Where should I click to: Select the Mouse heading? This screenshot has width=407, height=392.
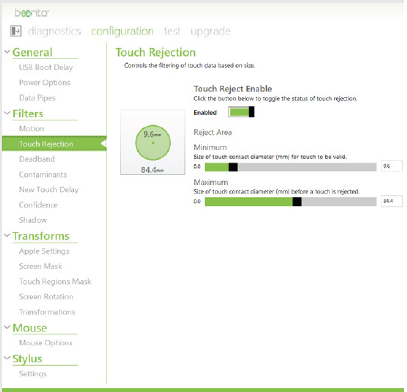[30, 328]
